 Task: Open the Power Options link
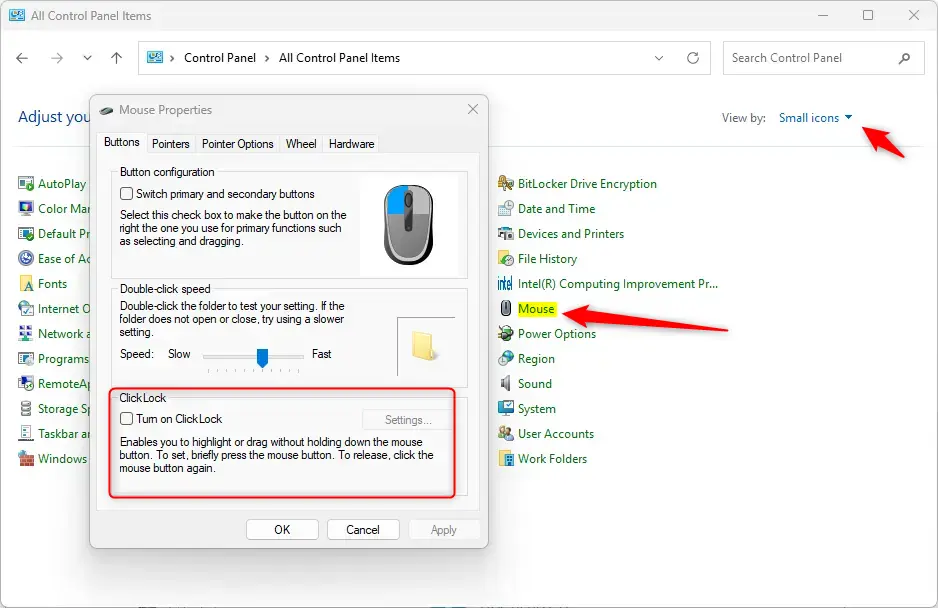coord(557,334)
